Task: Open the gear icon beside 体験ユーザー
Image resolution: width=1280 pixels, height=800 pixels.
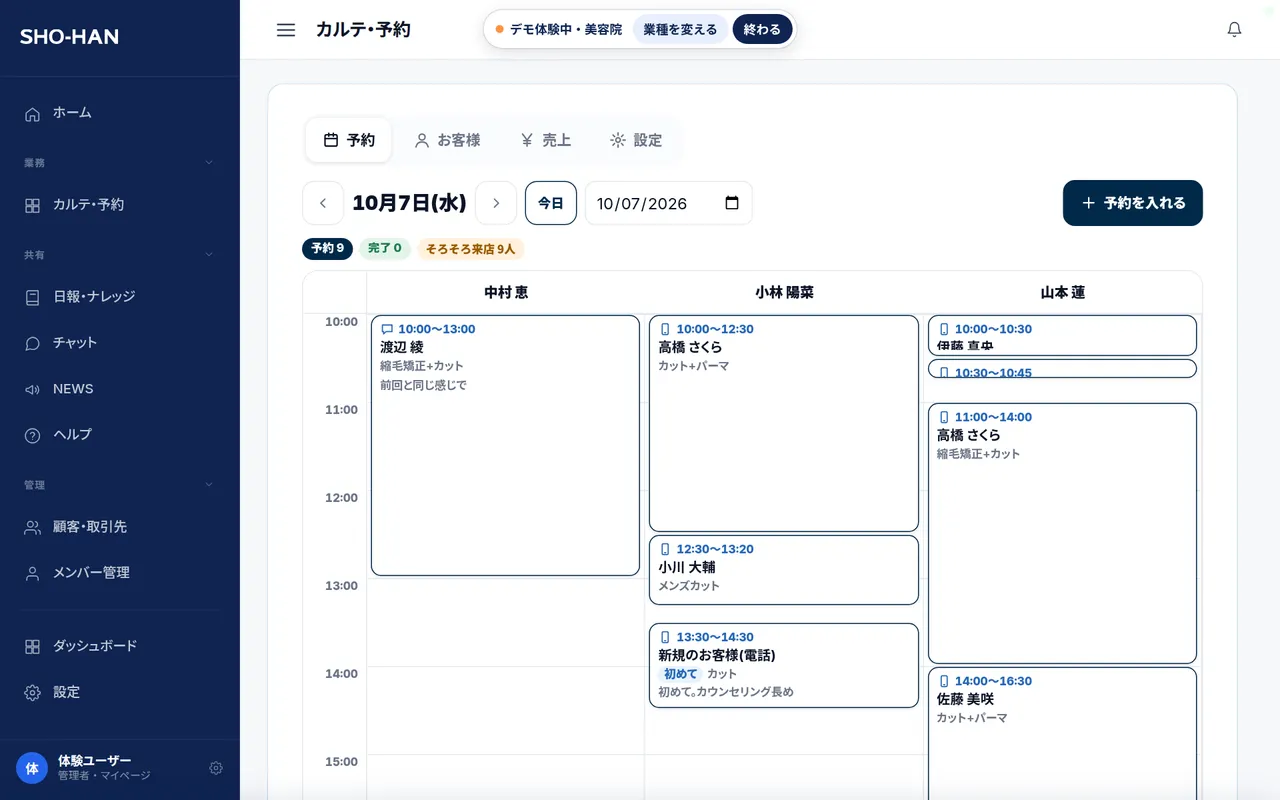Action: [216, 768]
